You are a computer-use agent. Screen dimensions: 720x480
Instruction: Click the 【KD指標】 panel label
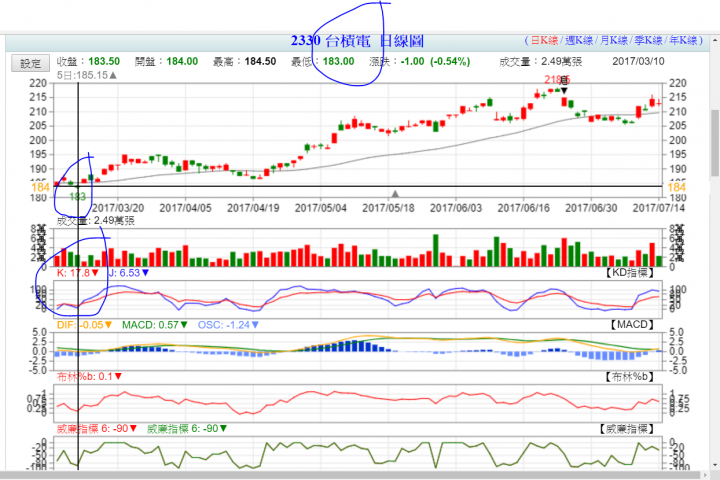[628, 273]
